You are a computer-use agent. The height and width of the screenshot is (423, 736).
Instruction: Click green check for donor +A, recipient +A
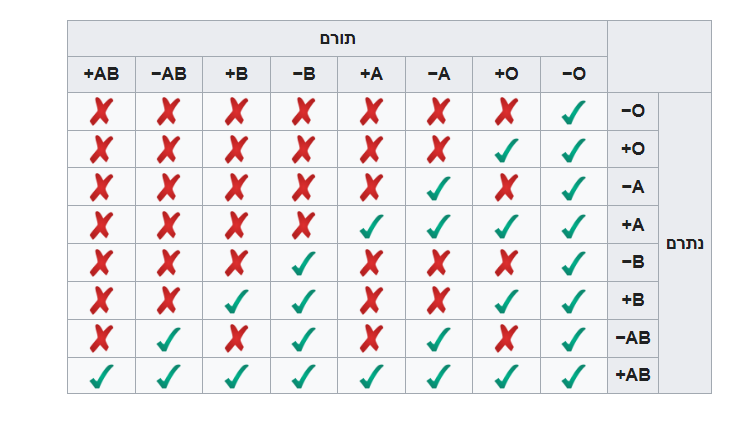coord(371,225)
